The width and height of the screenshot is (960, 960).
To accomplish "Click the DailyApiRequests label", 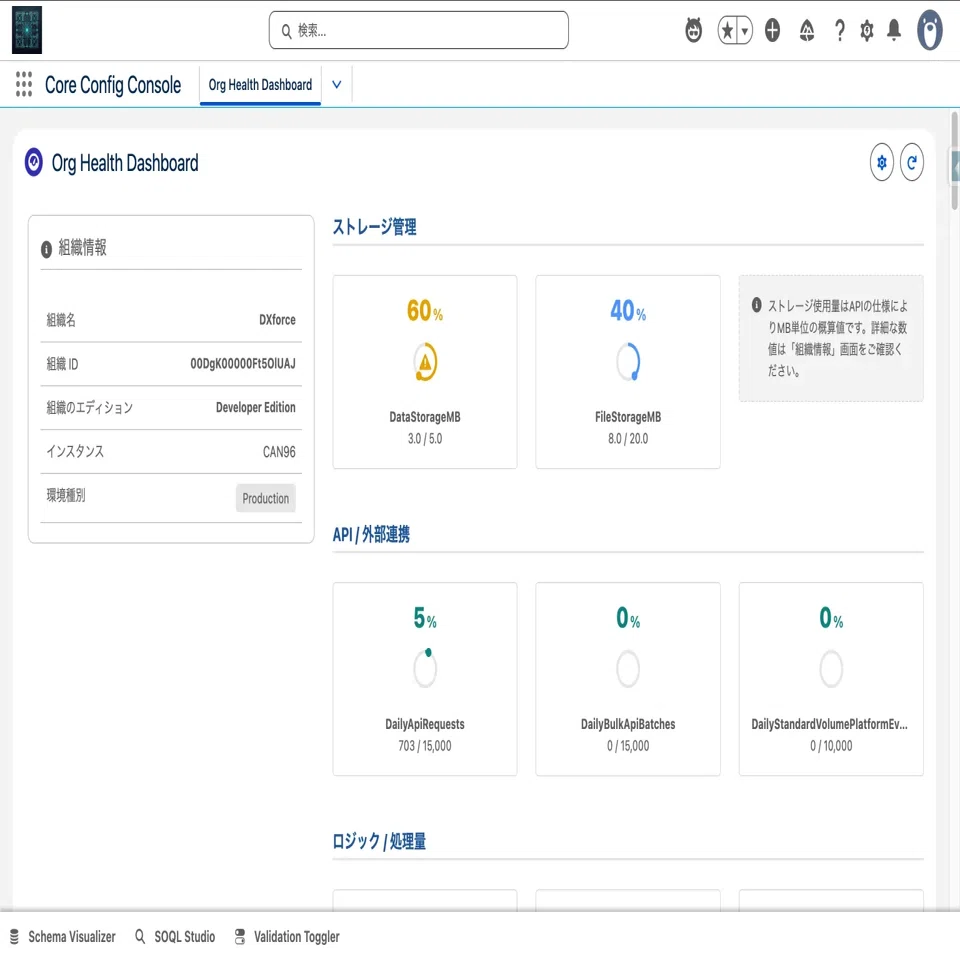I will [425, 724].
